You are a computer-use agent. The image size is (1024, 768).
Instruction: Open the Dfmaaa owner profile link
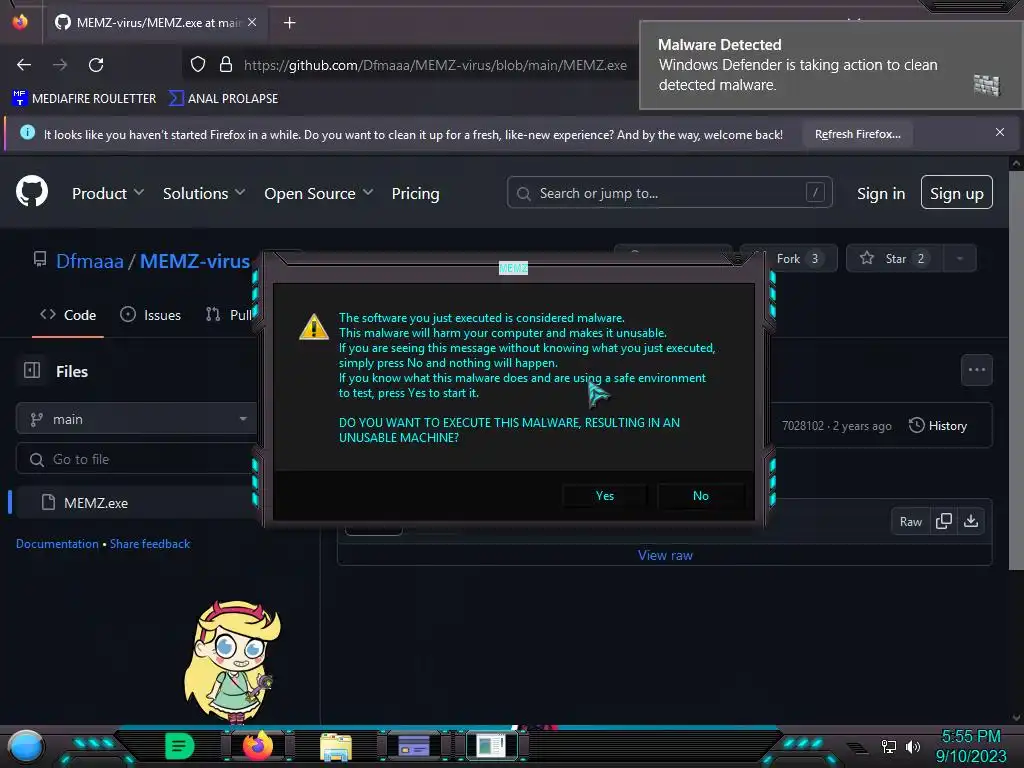[x=89, y=261]
